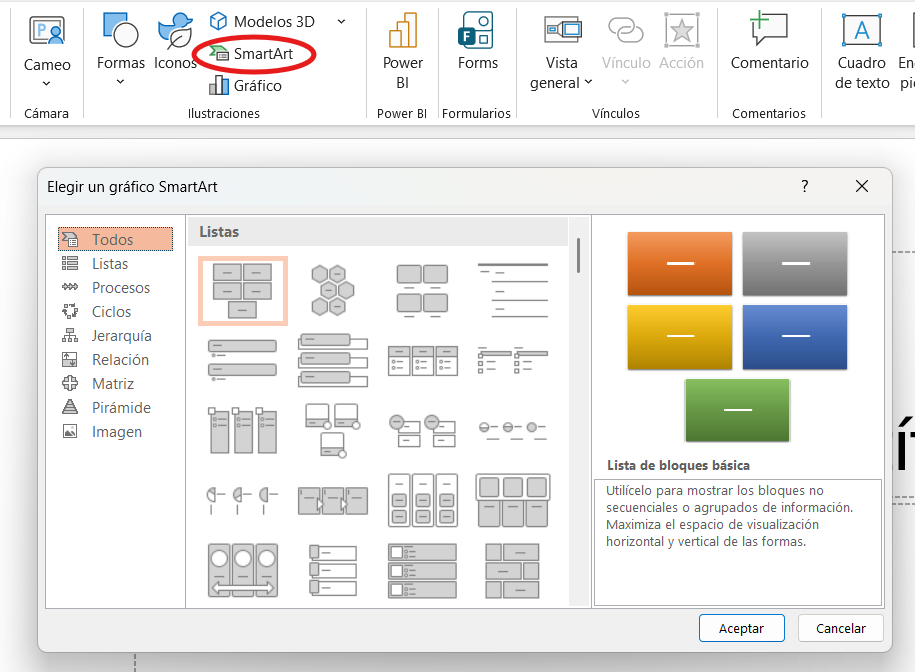Select the Todos category
The width and height of the screenshot is (915, 672).
tap(116, 239)
